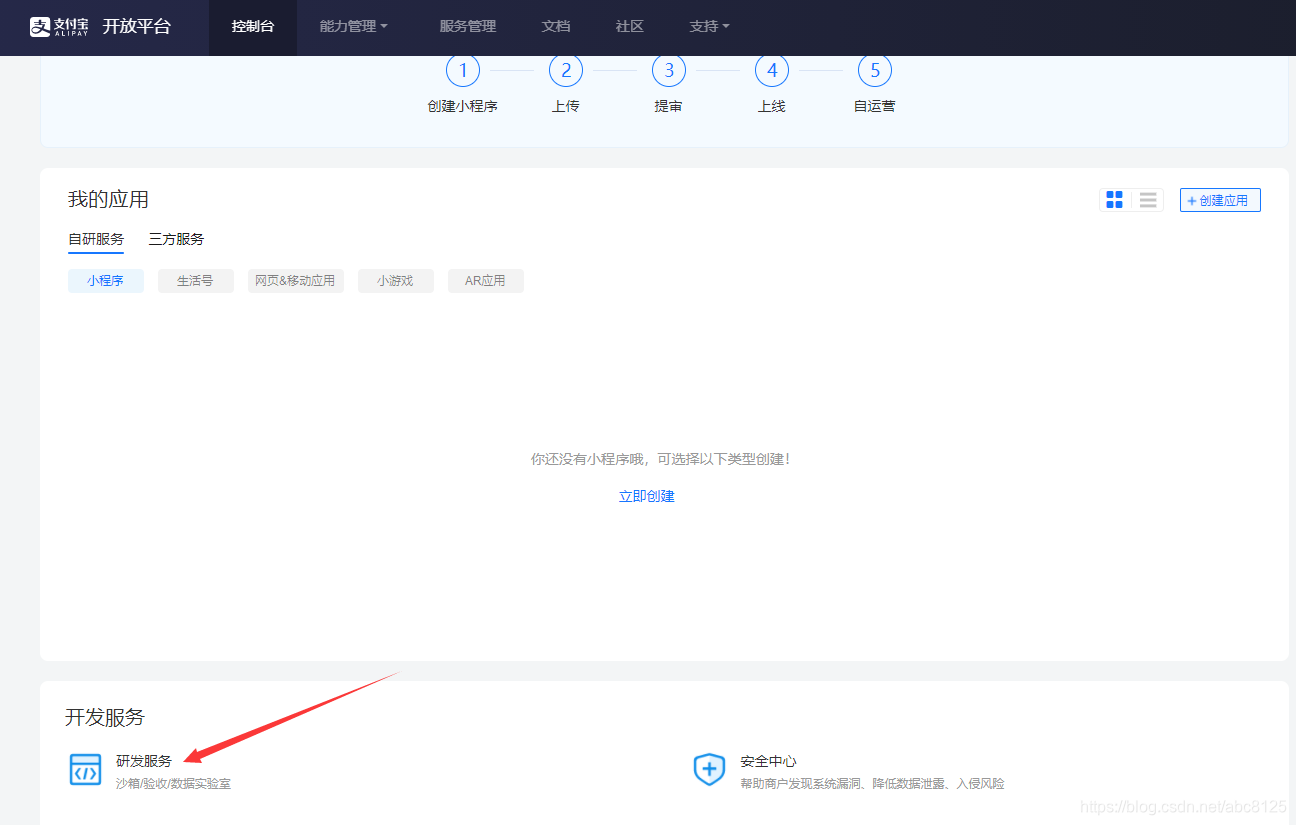Click step 2 circle 上传
The image size is (1296, 825).
tap(566, 71)
